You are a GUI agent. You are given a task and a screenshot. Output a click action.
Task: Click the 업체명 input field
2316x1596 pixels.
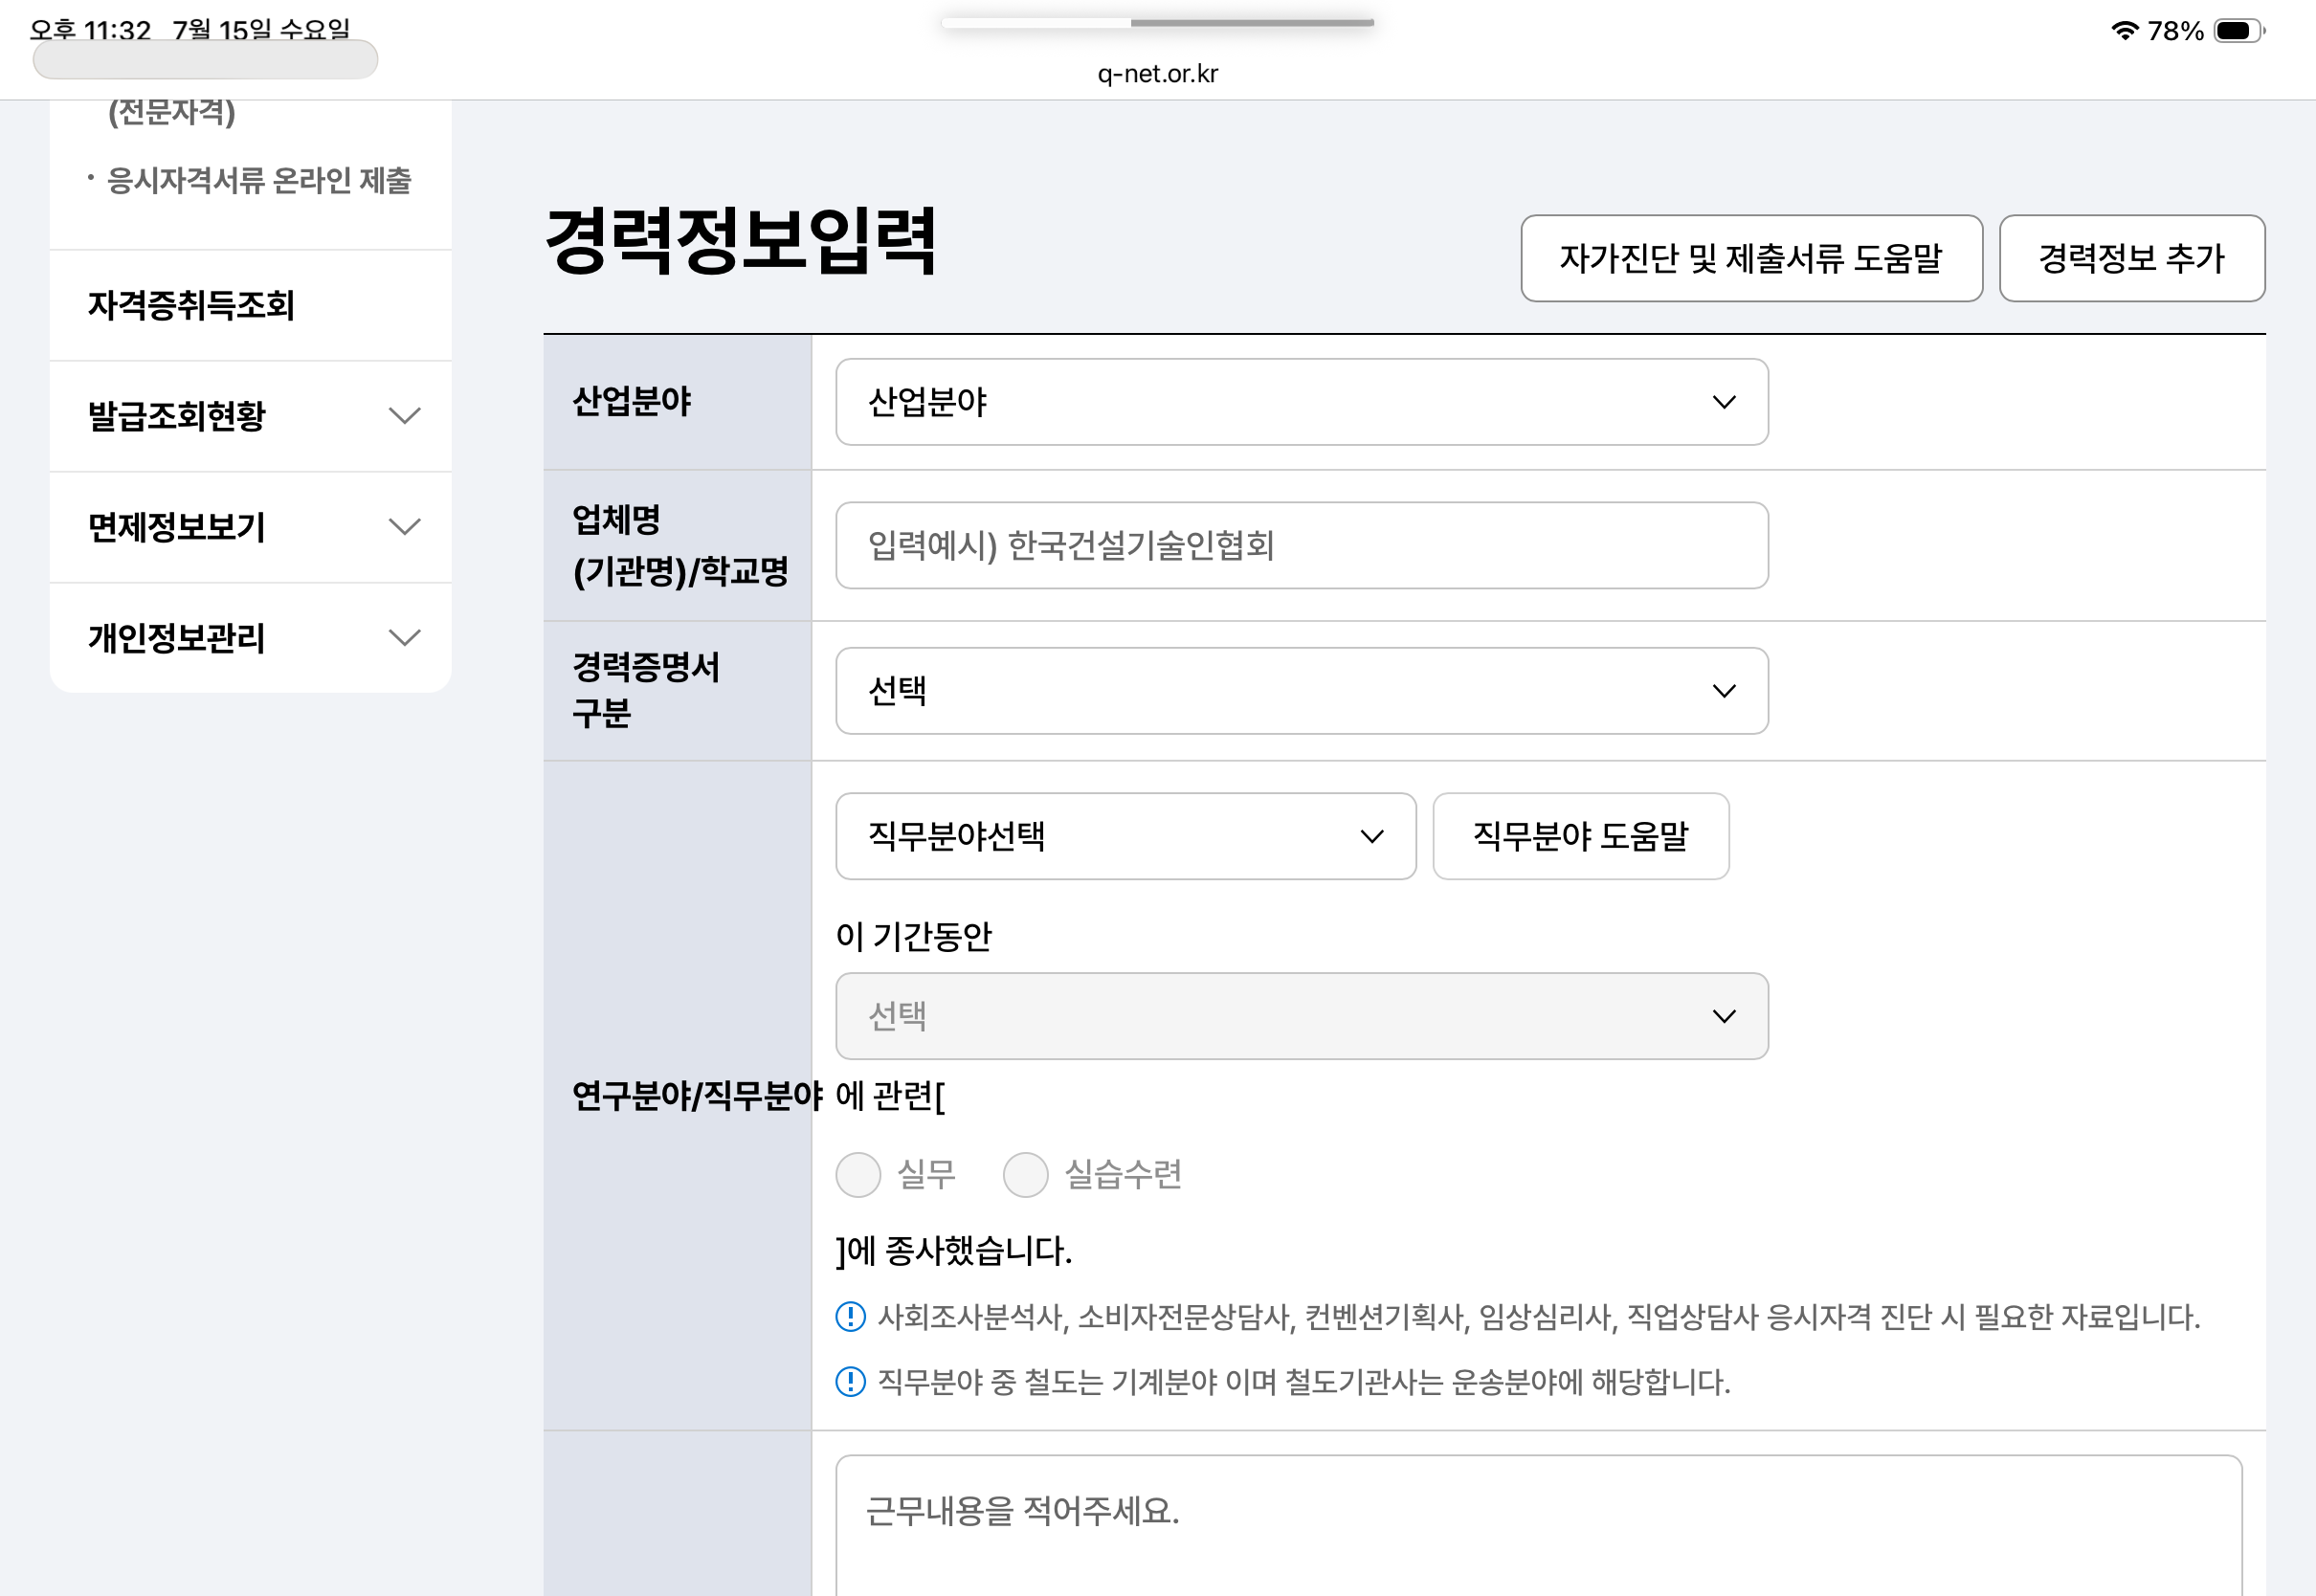coord(1301,546)
